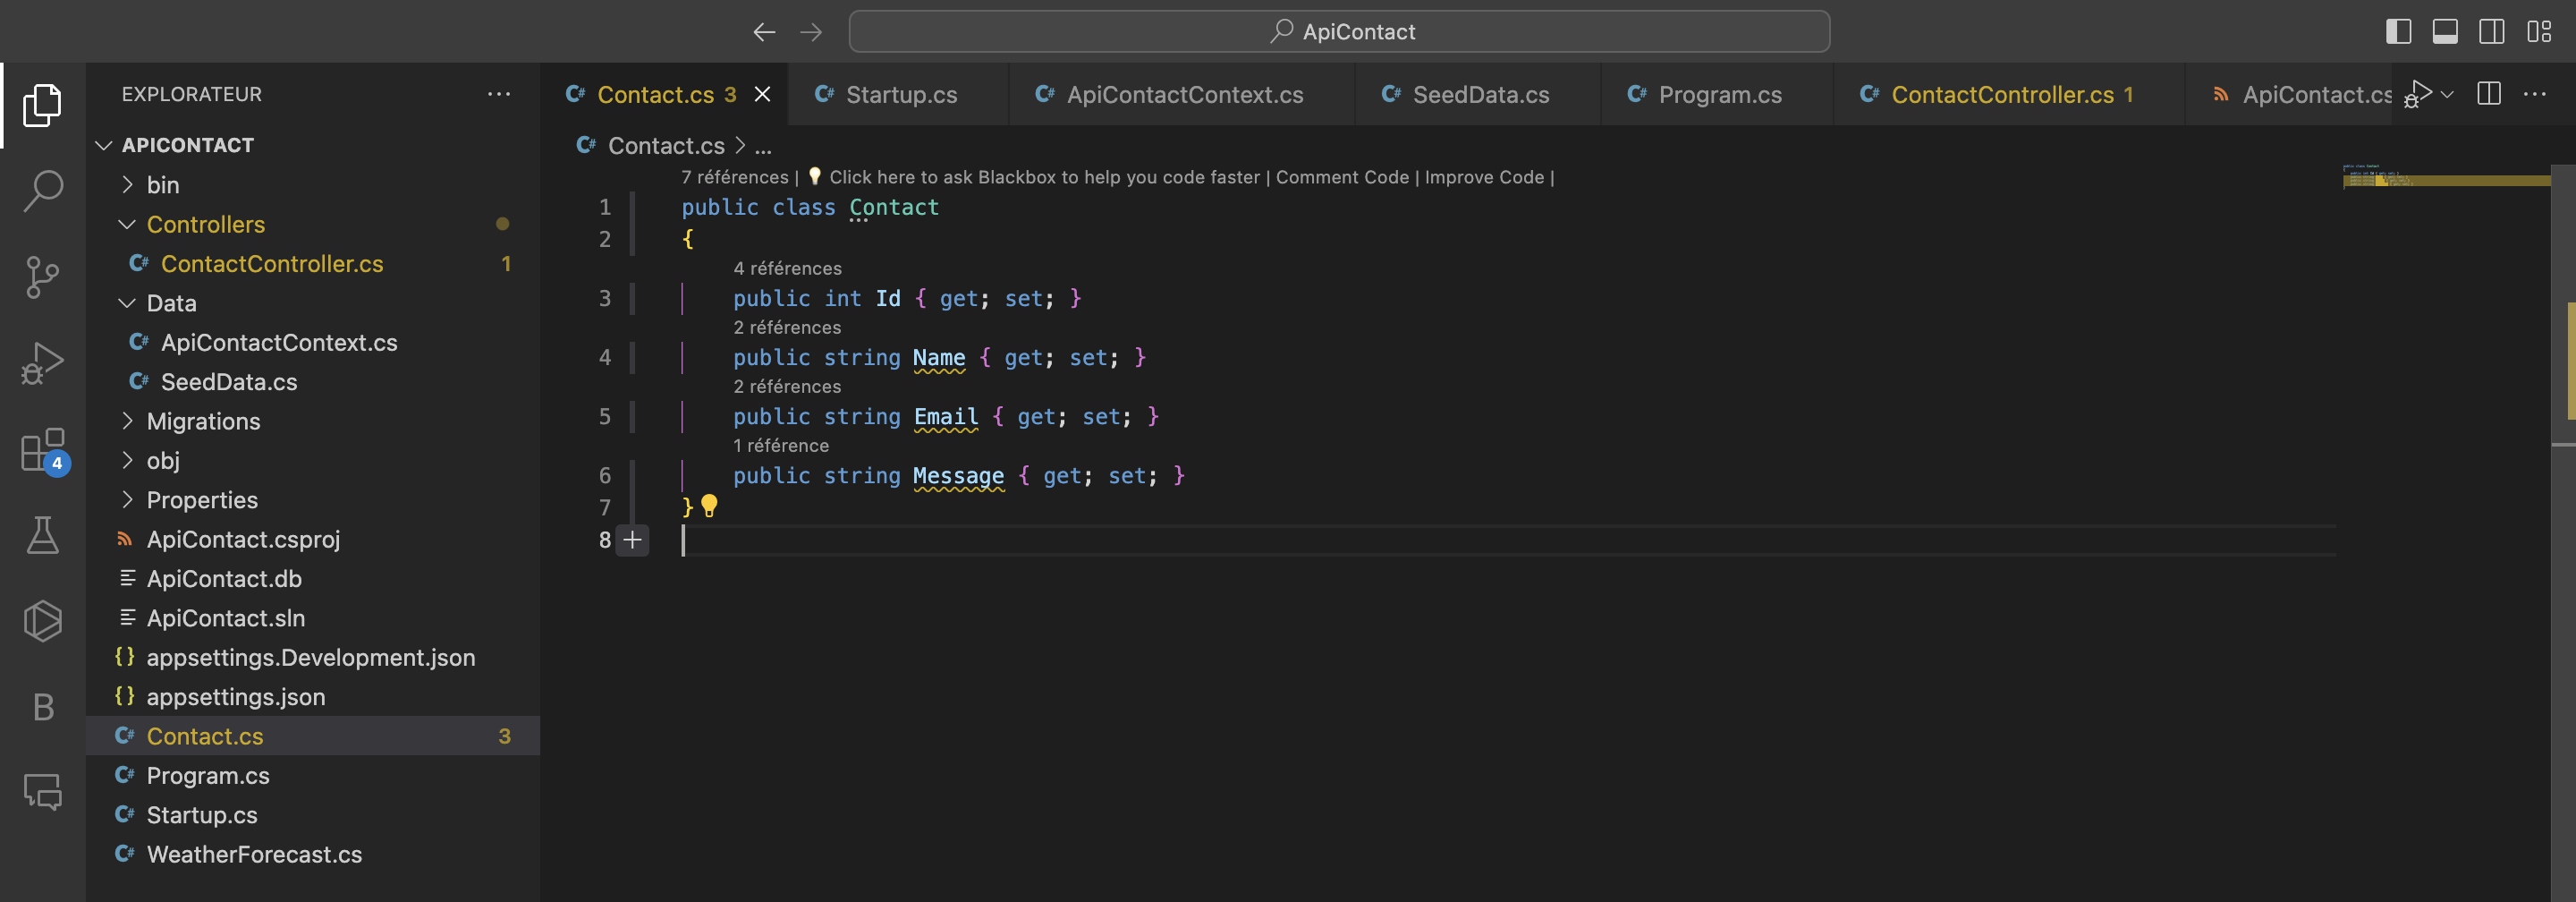Click 'Click here to ask Blackbox' link
2576x902 pixels.
1044,177
